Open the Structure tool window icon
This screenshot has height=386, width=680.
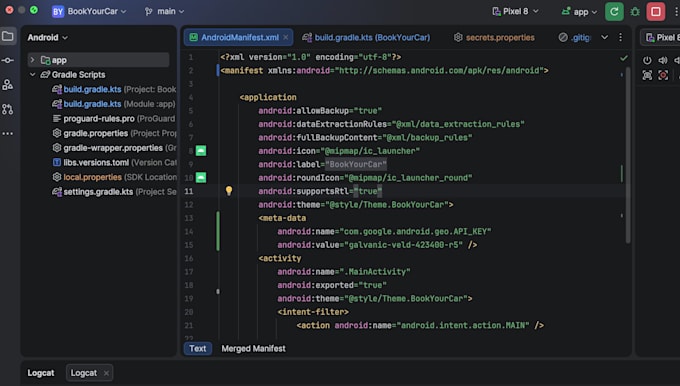tap(8, 85)
